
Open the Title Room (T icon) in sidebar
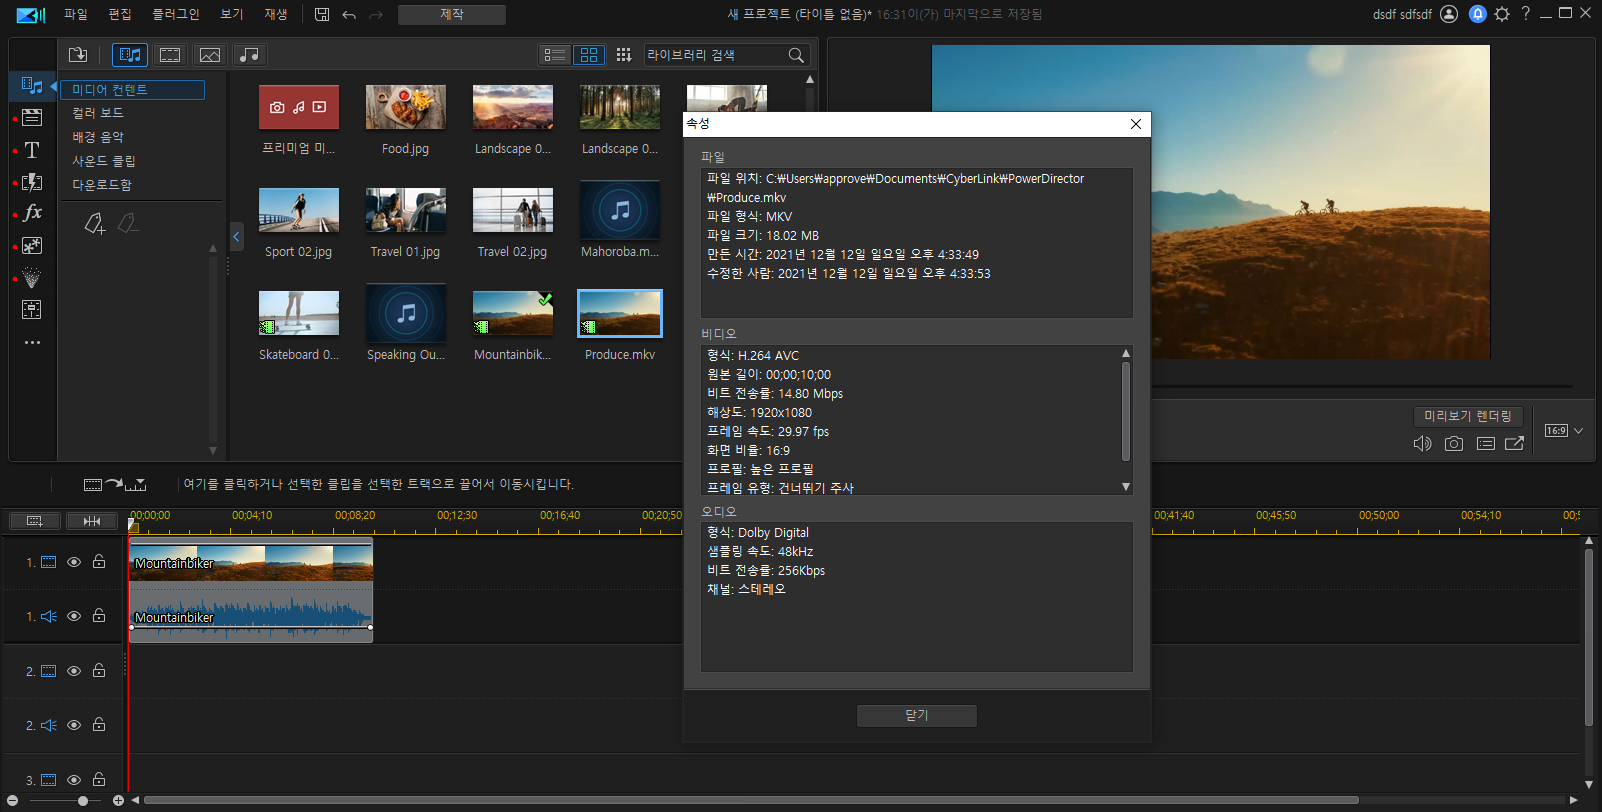[x=32, y=150]
